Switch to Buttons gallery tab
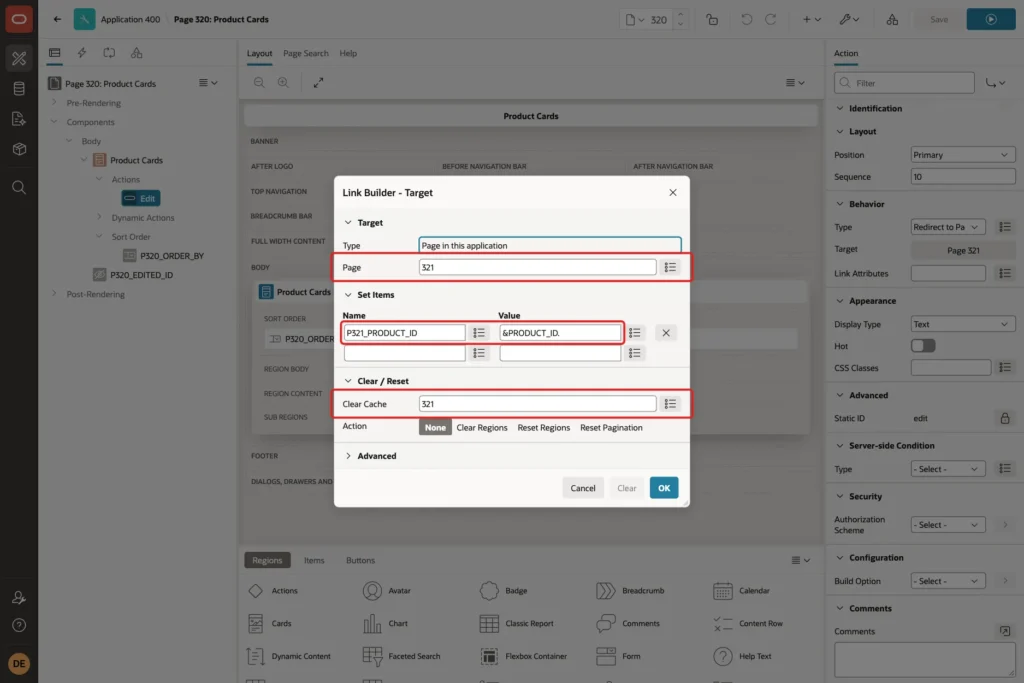1024x683 pixels. [x=360, y=560]
